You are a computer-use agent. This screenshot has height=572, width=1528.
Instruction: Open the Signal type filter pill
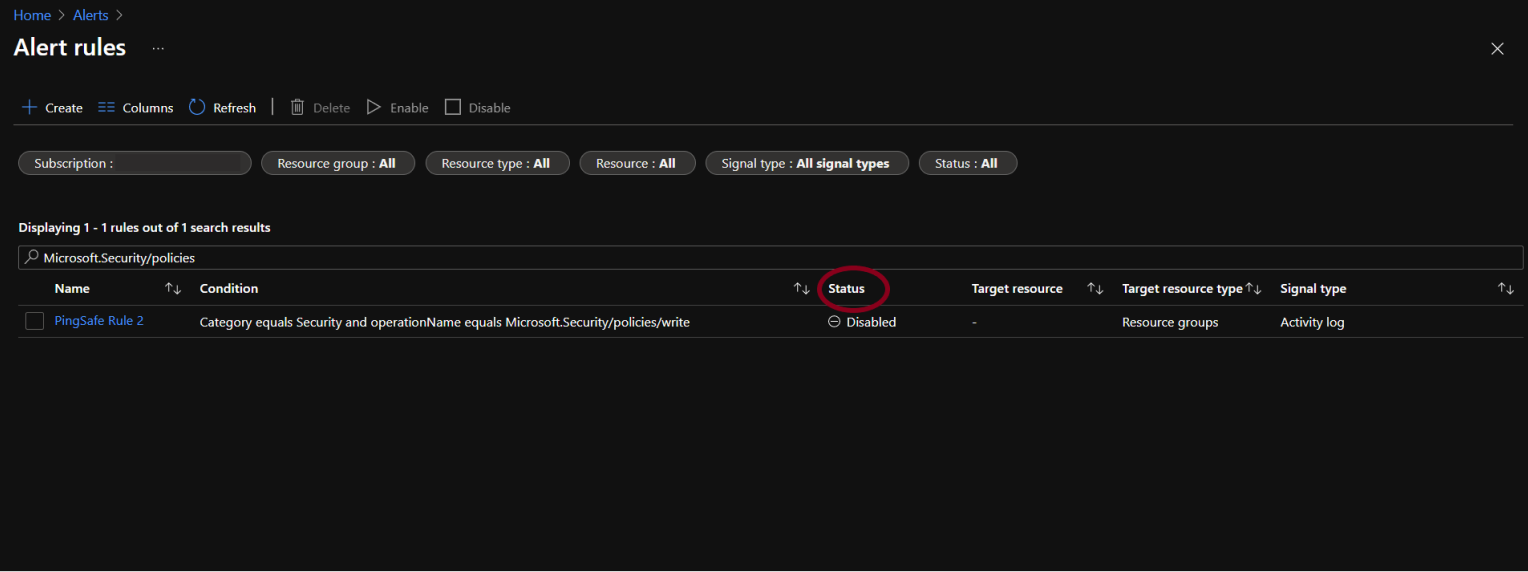tap(806, 163)
